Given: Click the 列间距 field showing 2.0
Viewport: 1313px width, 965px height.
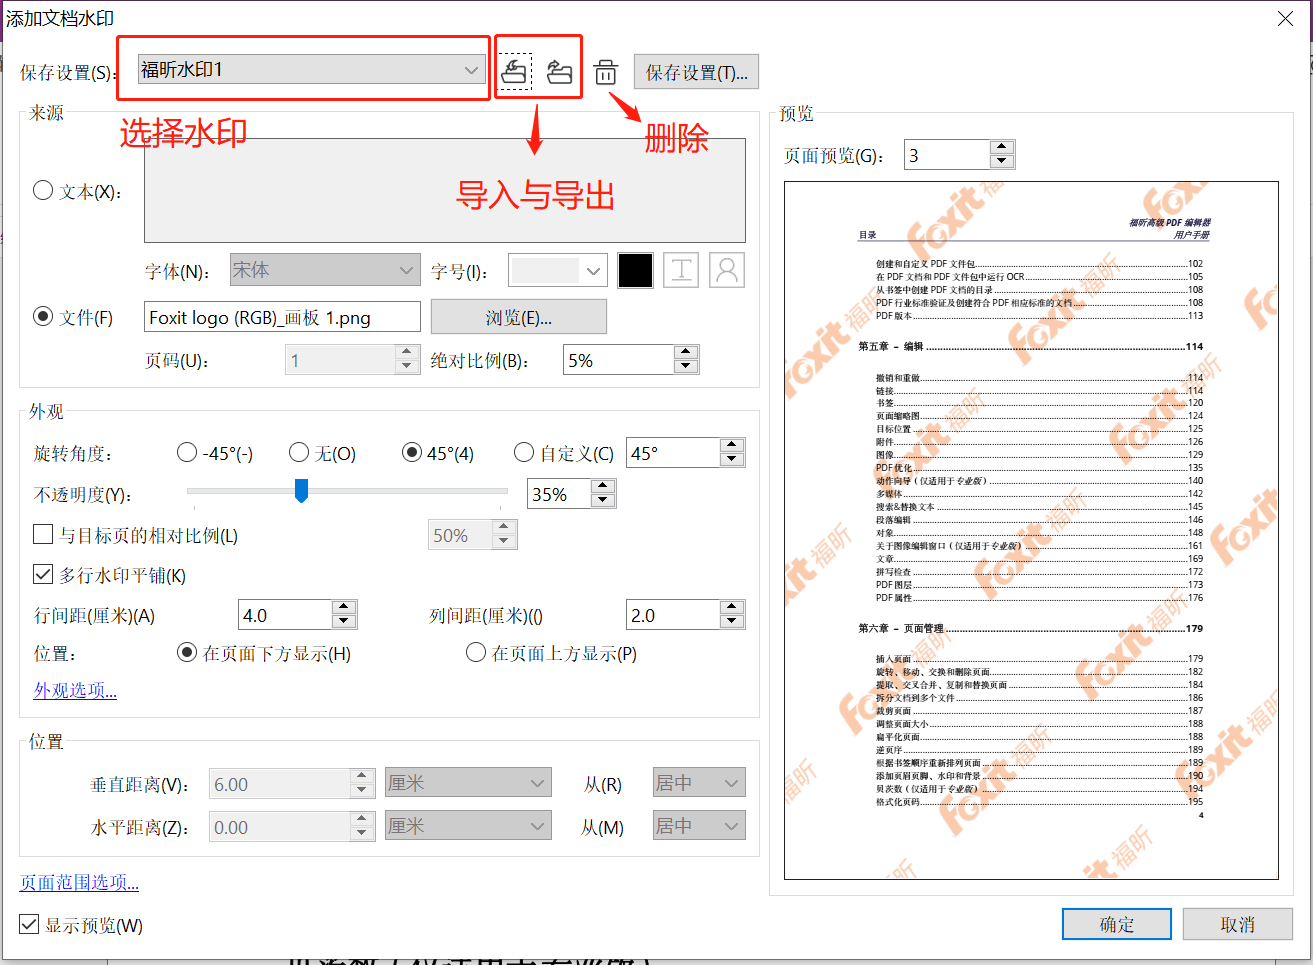Looking at the screenshot, I should [674, 615].
